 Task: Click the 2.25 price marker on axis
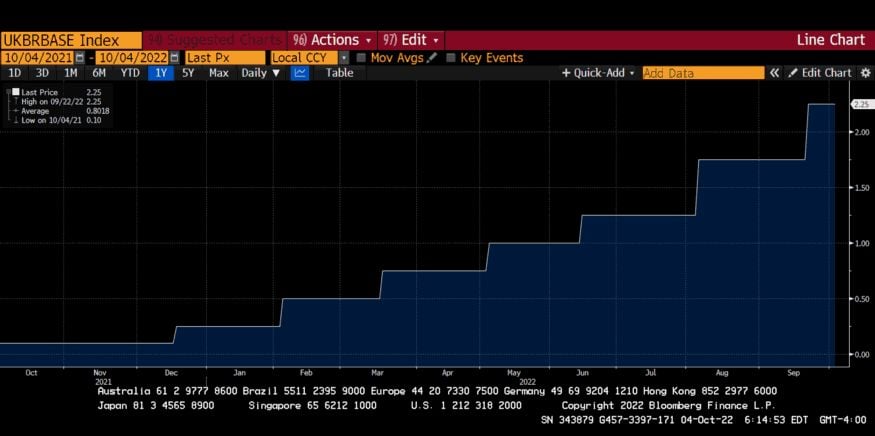(860, 104)
